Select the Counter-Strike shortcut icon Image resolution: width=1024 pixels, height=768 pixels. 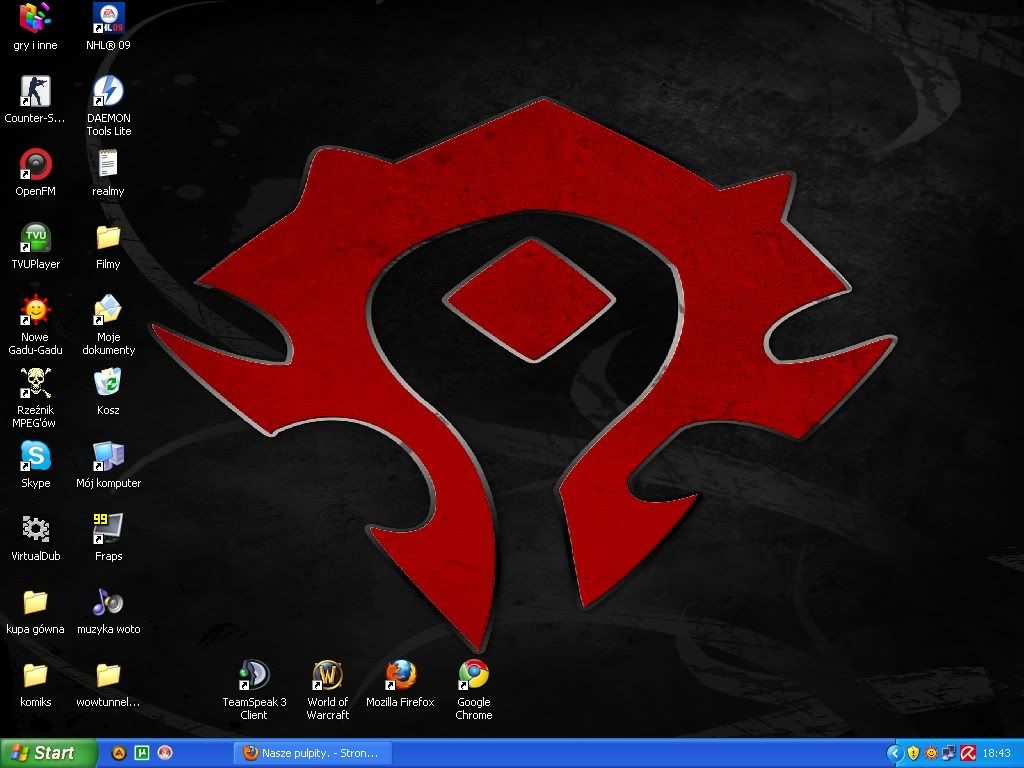pyautogui.click(x=36, y=92)
